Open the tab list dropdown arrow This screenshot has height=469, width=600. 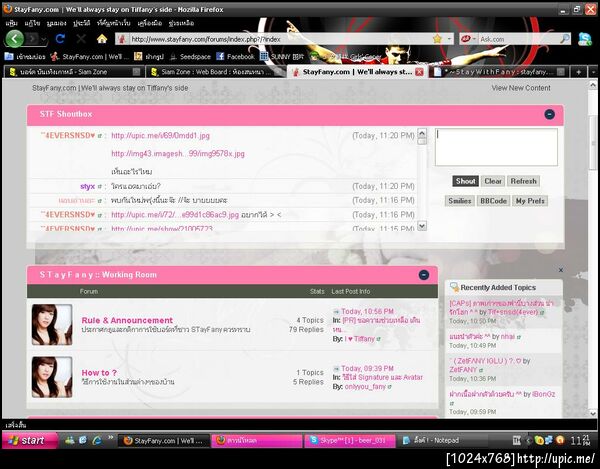tap(593, 72)
